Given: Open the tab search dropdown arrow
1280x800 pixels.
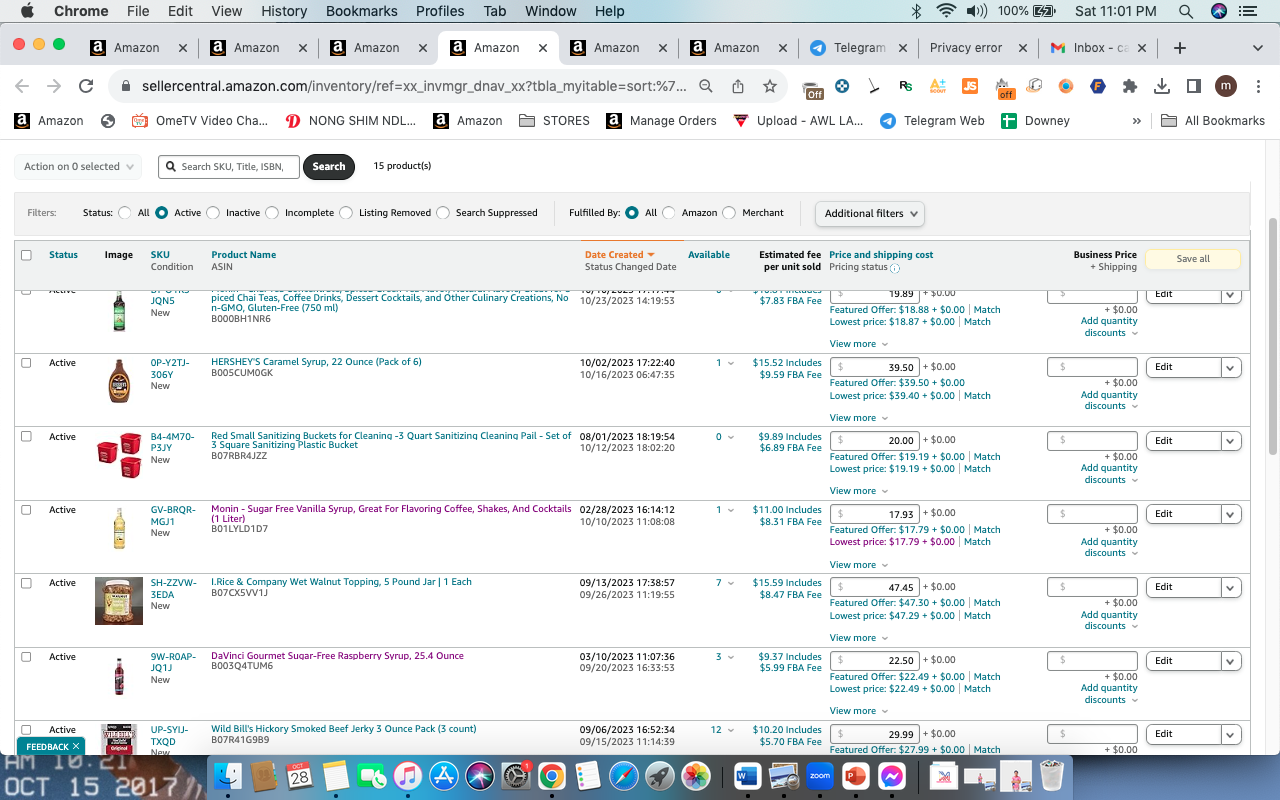Looking at the screenshot, I should [x=1257, y=48].
